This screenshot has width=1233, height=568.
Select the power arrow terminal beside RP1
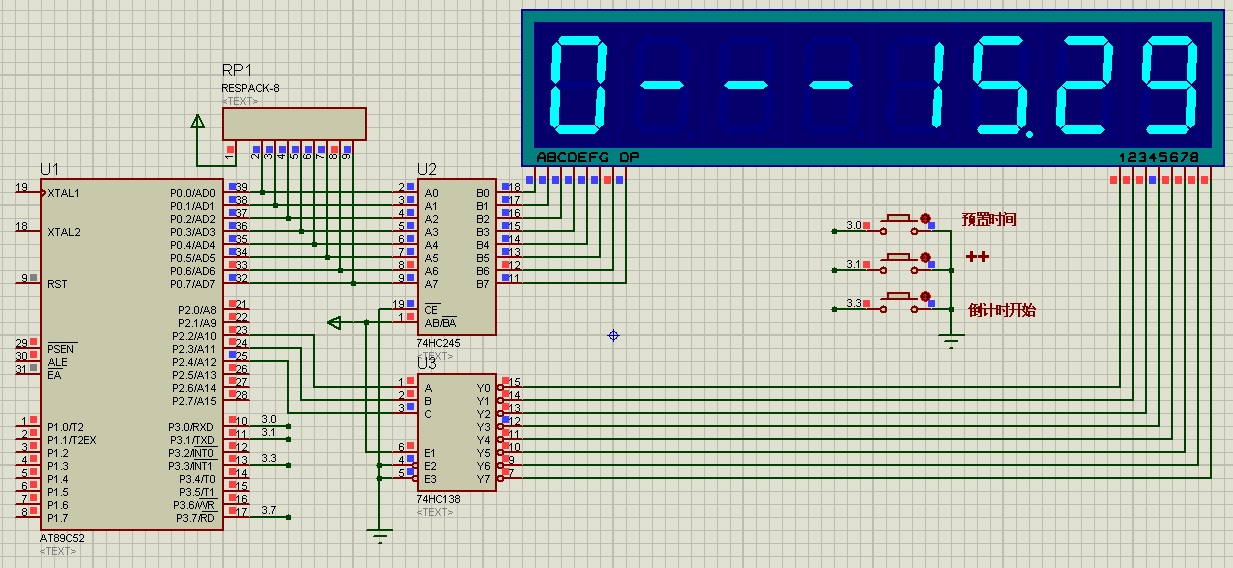pyautogui.click(x=198, y=123)
